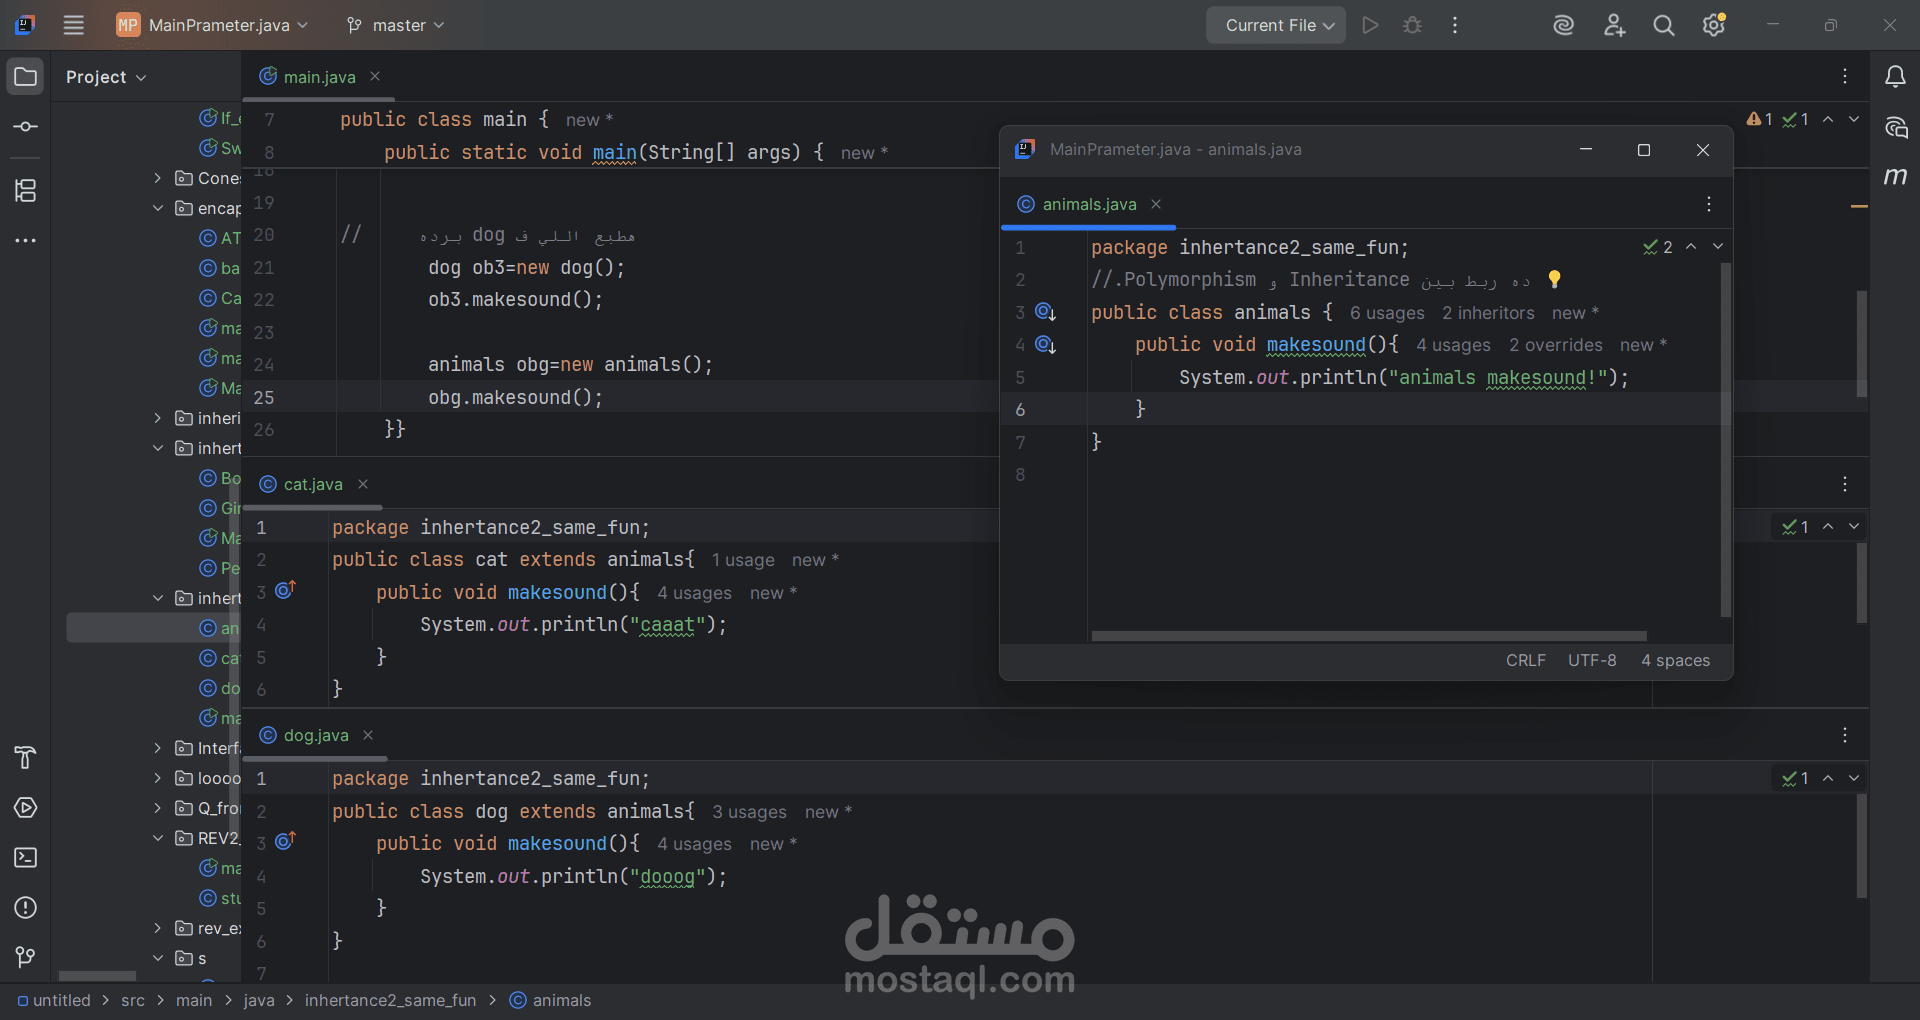The image size is (1920, 1020).
Task: Close the animals.java tab
Action: pyautogui.click(x=1156, y=204)
